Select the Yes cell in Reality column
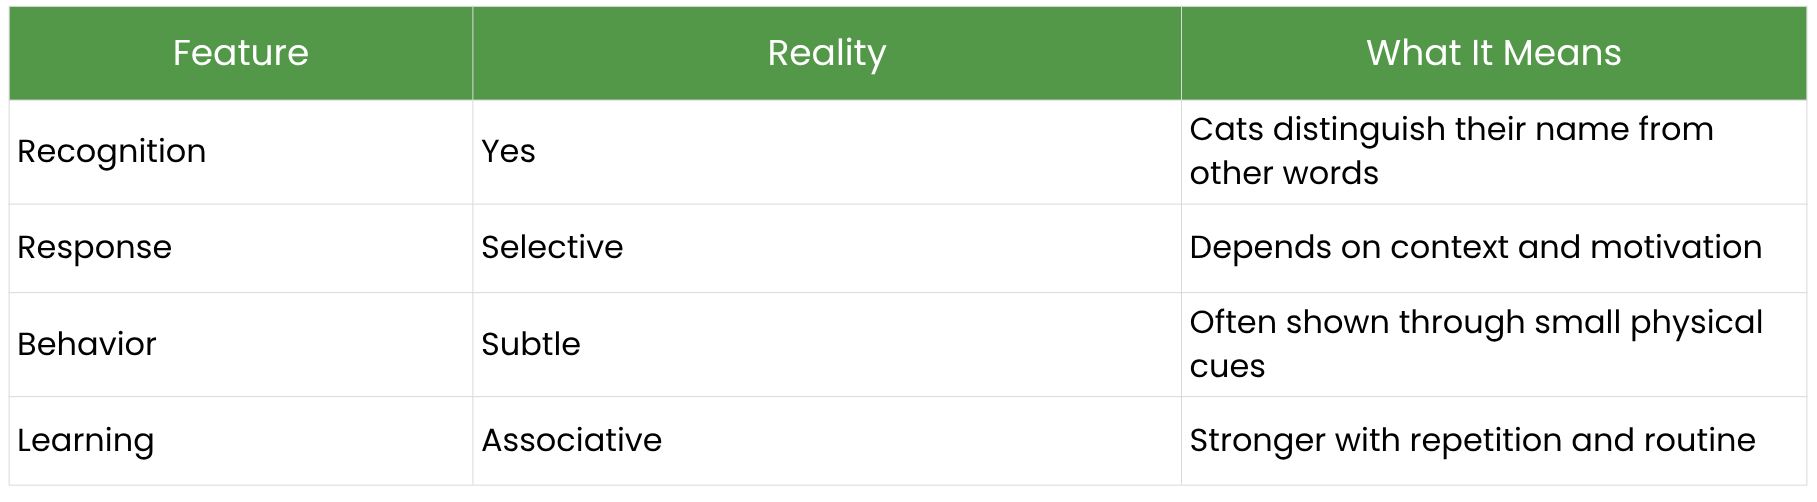Image resolution: width=1817 pixels, height=502 pixels. tap(508, 151)
